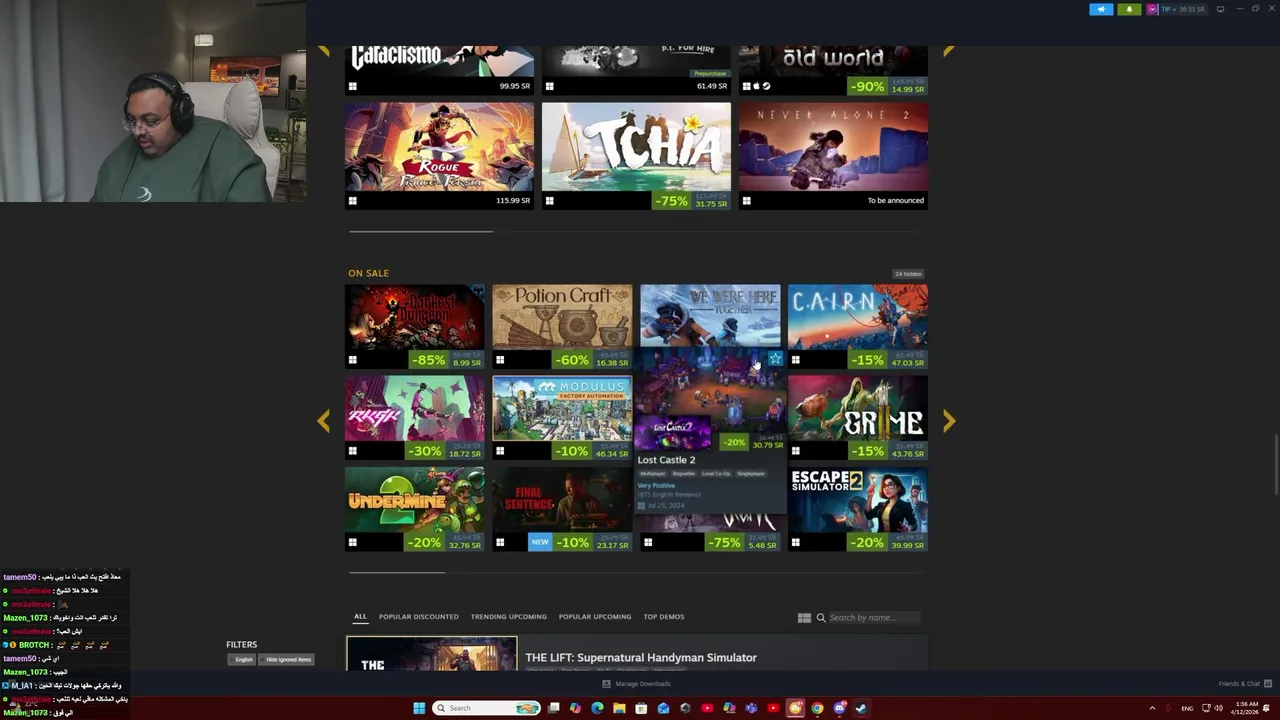Show hidden system tray icons chevron
Screen dimensions: 1280x720
pyautogui.click(x=1152, y=708)
